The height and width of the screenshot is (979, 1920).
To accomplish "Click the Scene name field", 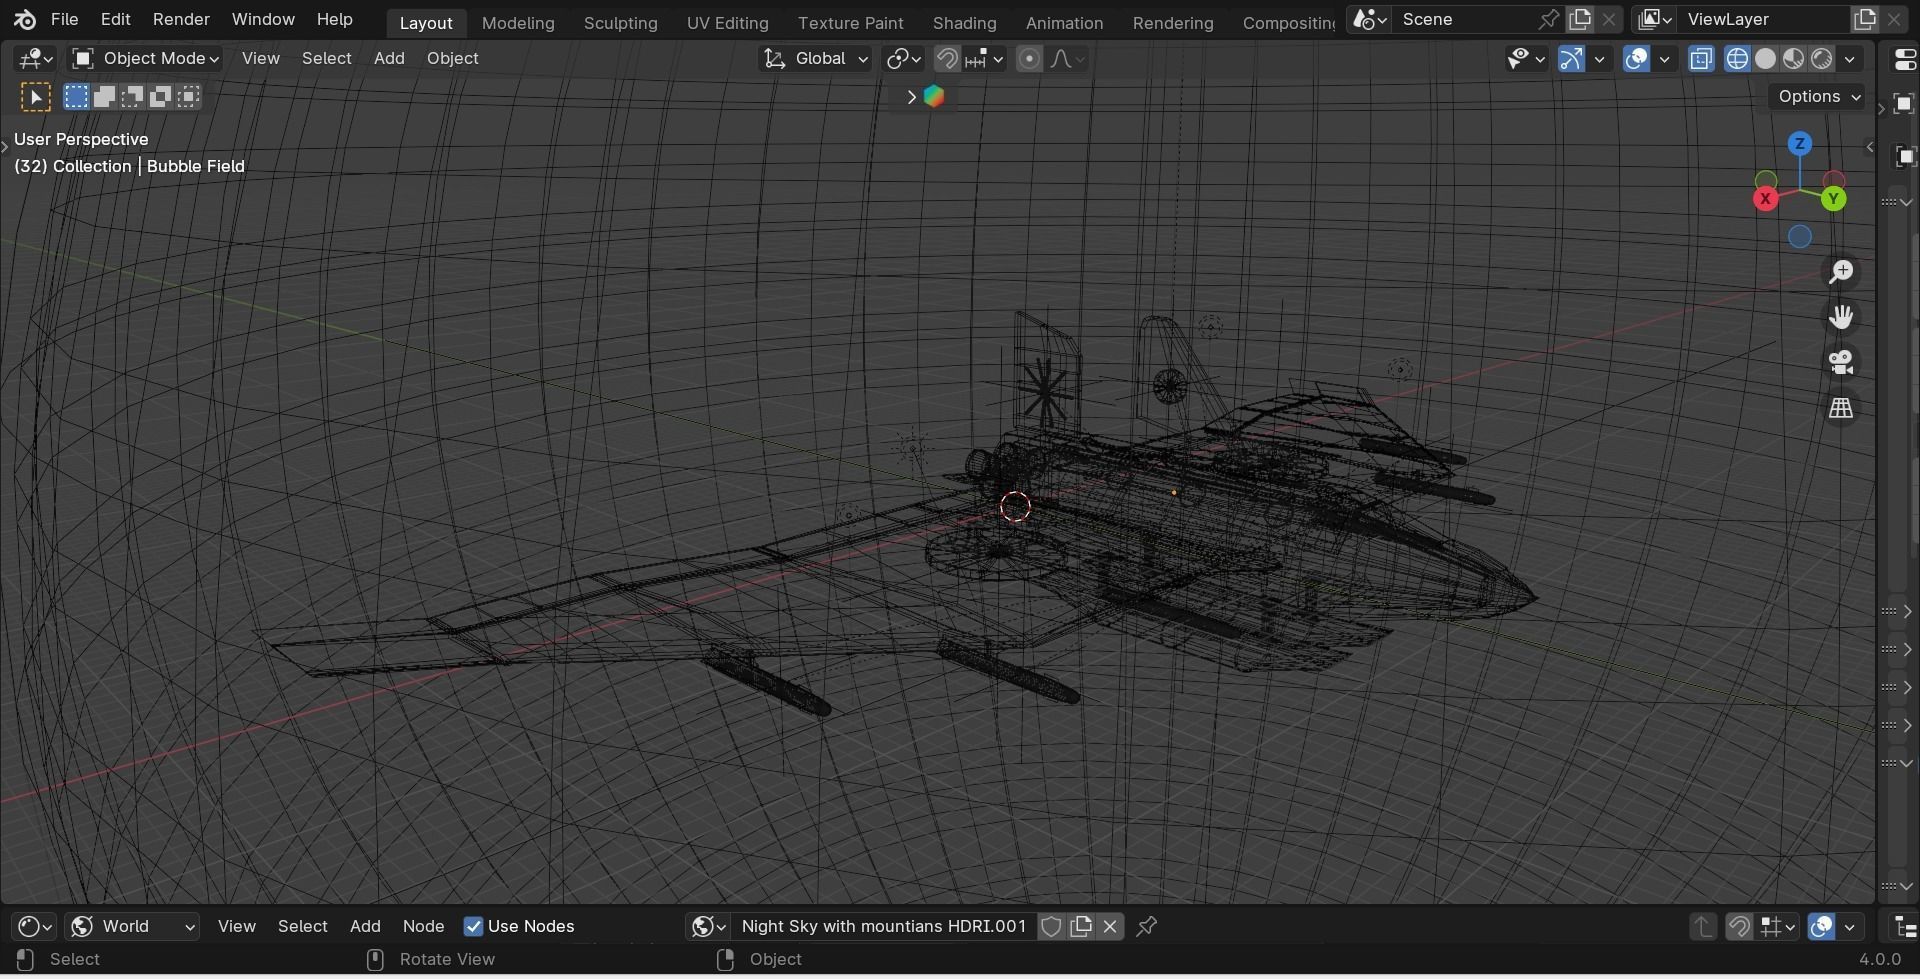I will click(1465, 19).
